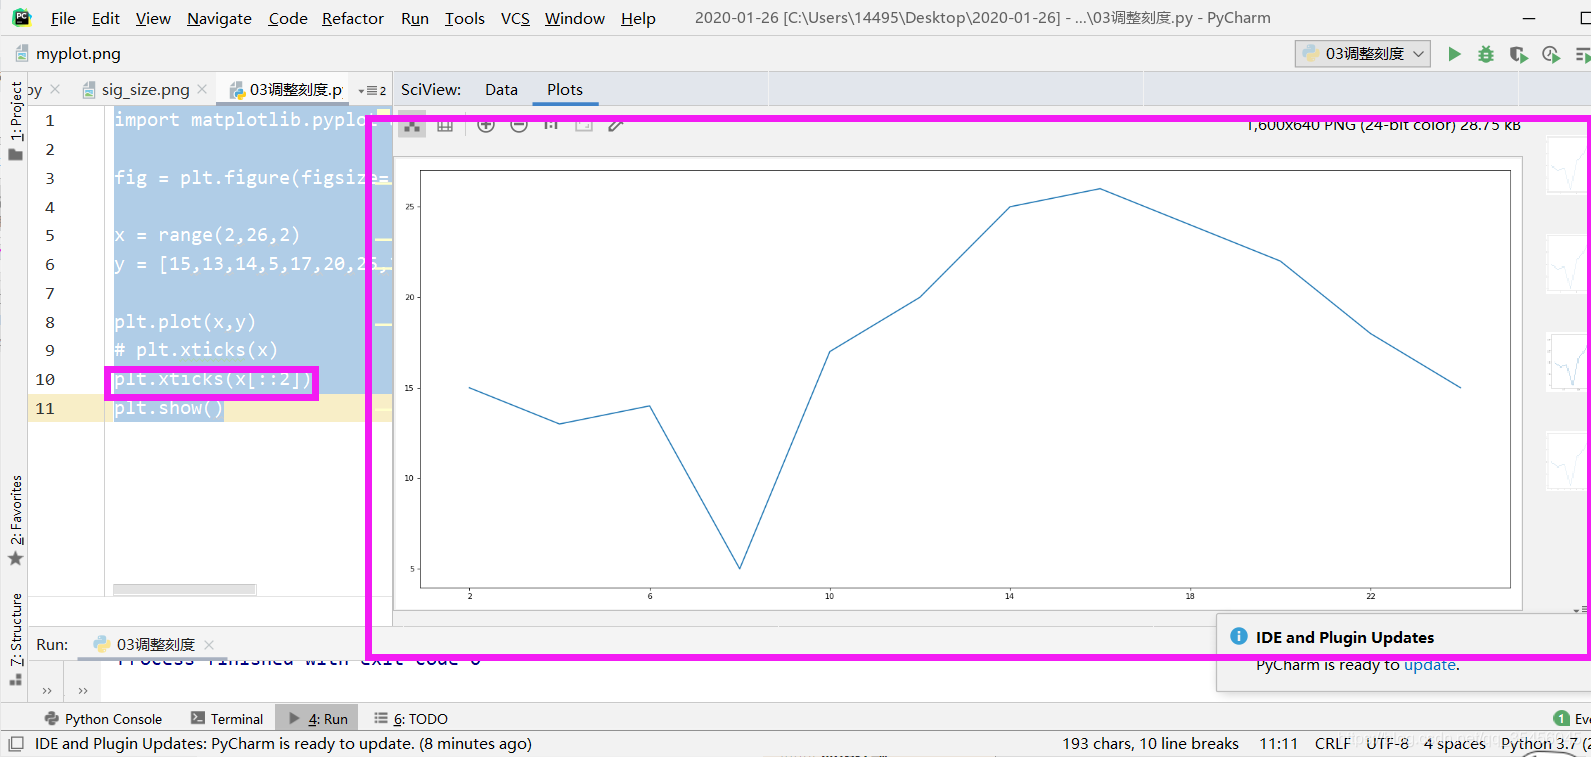1591x757 pixels.
Task: Switch to sig_size.png editor tab
Action: coord(145,90)
